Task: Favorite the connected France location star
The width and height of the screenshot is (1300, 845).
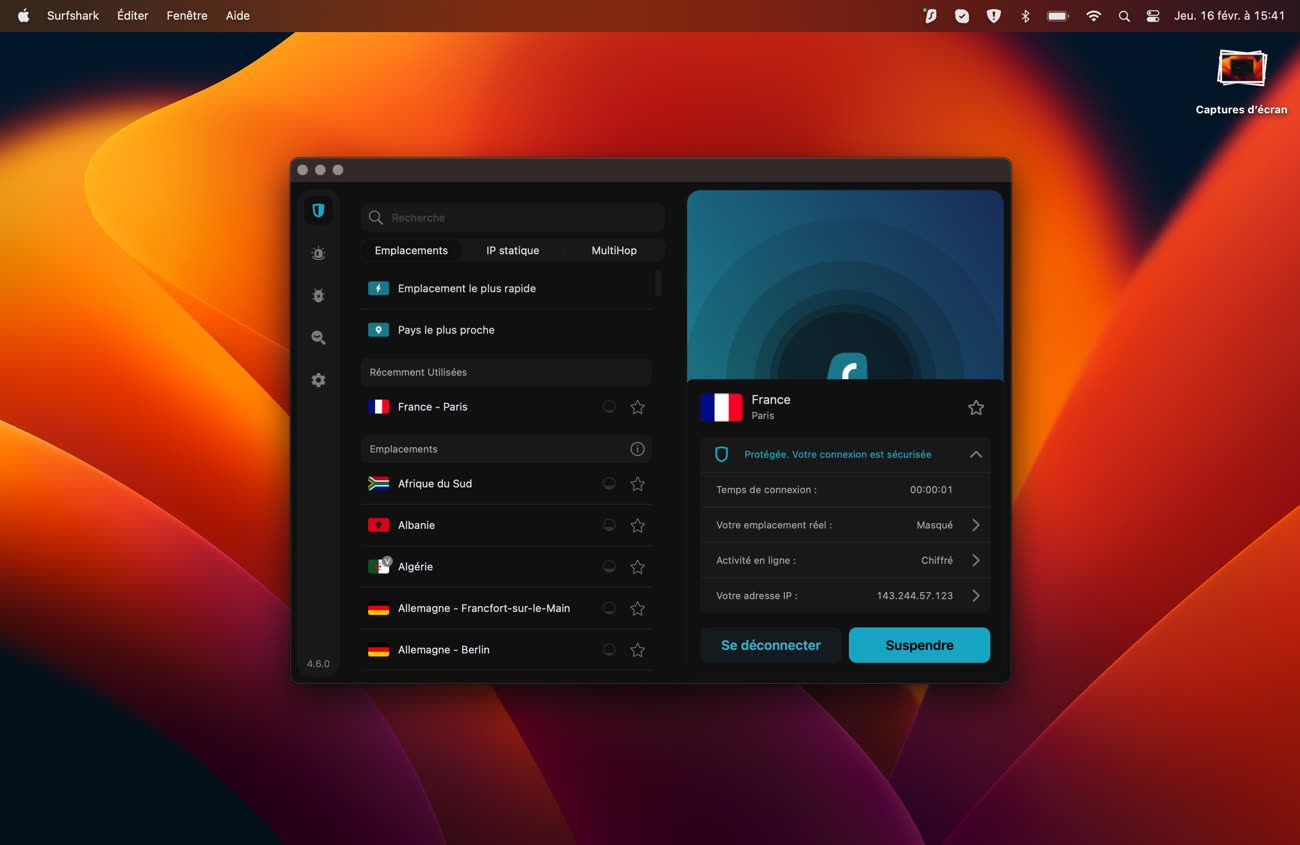Action: pos(976,407)
